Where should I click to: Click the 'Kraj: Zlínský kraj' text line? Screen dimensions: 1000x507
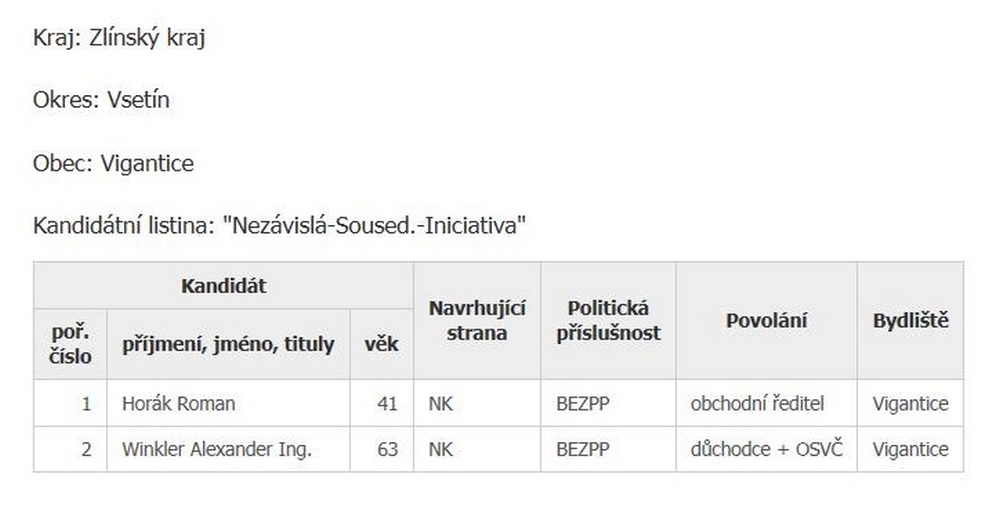point(120,39)
